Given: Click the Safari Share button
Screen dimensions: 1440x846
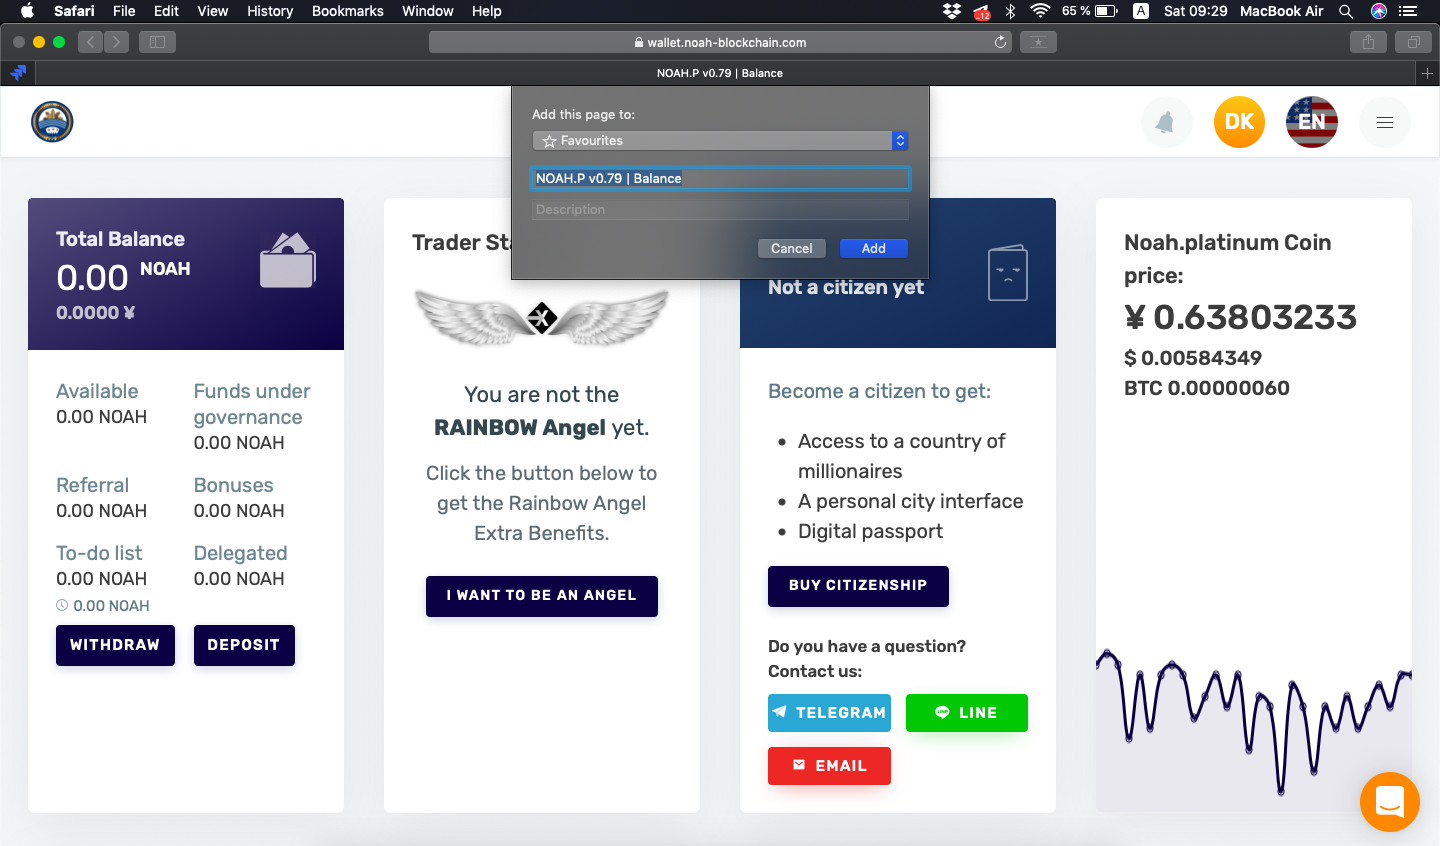Looking at the screenshot, I should (x=1368, y=42).
